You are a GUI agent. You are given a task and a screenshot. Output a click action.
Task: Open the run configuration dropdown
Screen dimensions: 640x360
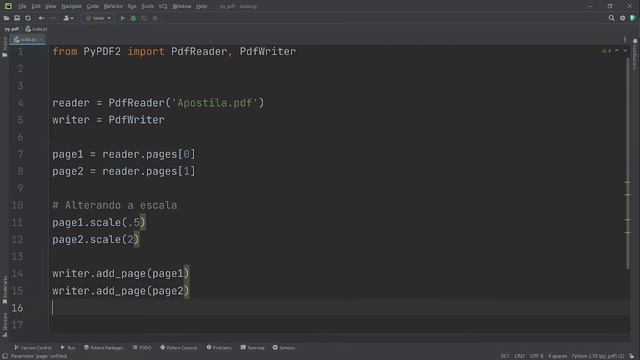[x=98, y=18]
